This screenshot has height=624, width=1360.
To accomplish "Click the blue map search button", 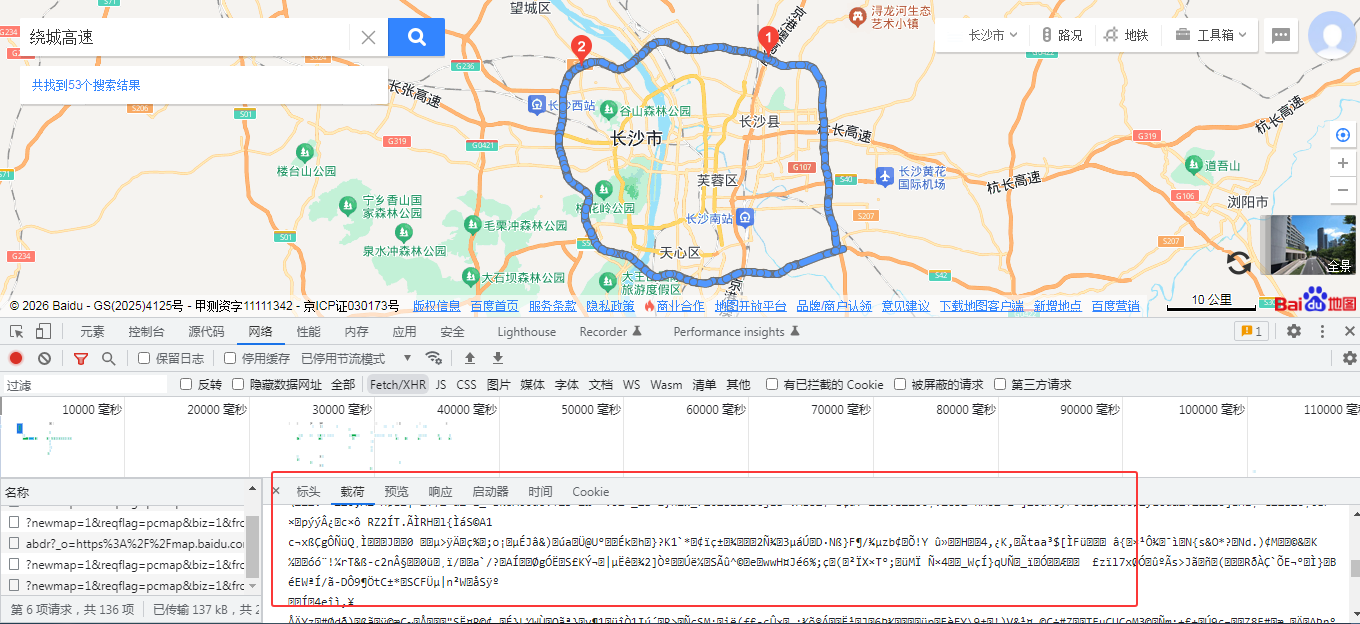I will point(416,37).
